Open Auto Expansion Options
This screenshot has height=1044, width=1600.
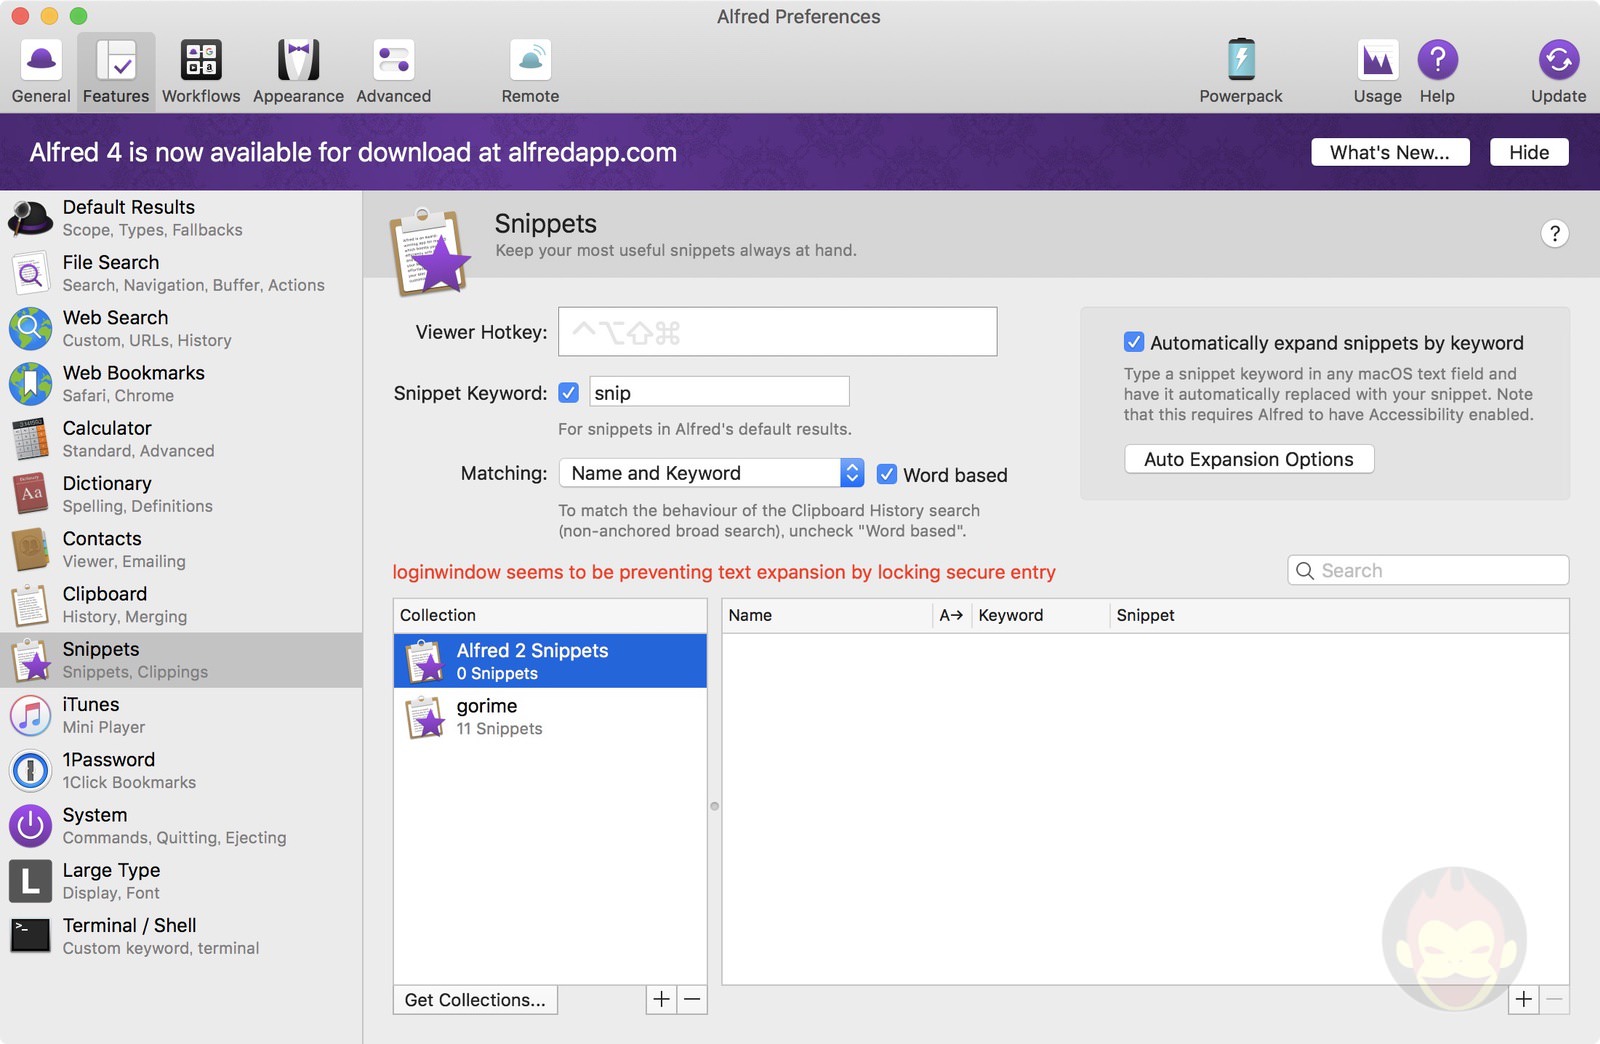pos(1249,459)
